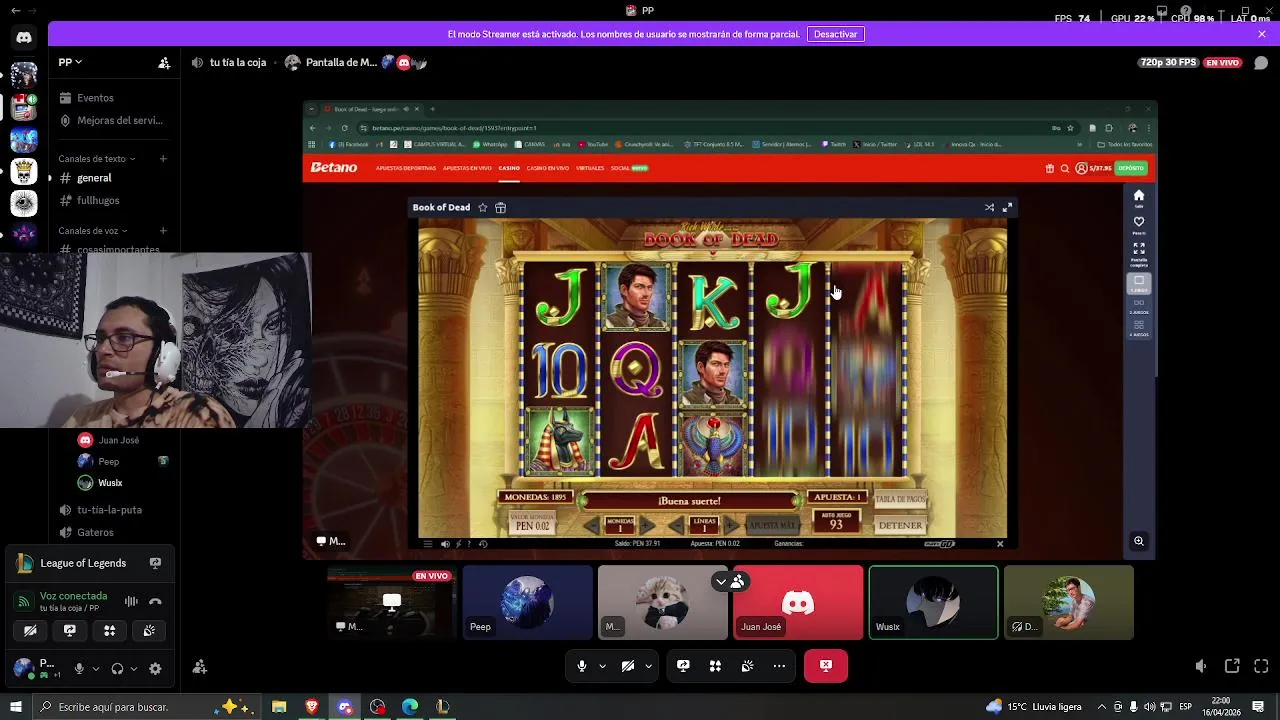Open activities icon in call controls

(x=715, y=666)
